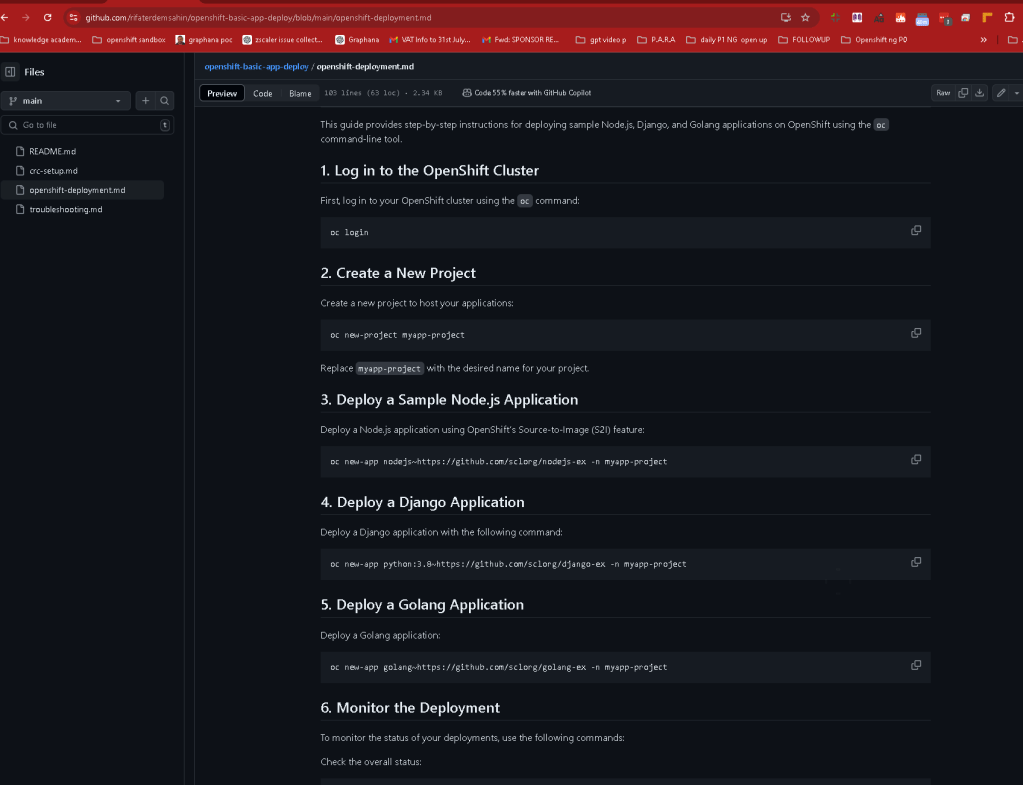Open the font 'Aa' browser extension
This screenshot has width=1023, height=785.
pyautogui.click(x=879, y=18)
